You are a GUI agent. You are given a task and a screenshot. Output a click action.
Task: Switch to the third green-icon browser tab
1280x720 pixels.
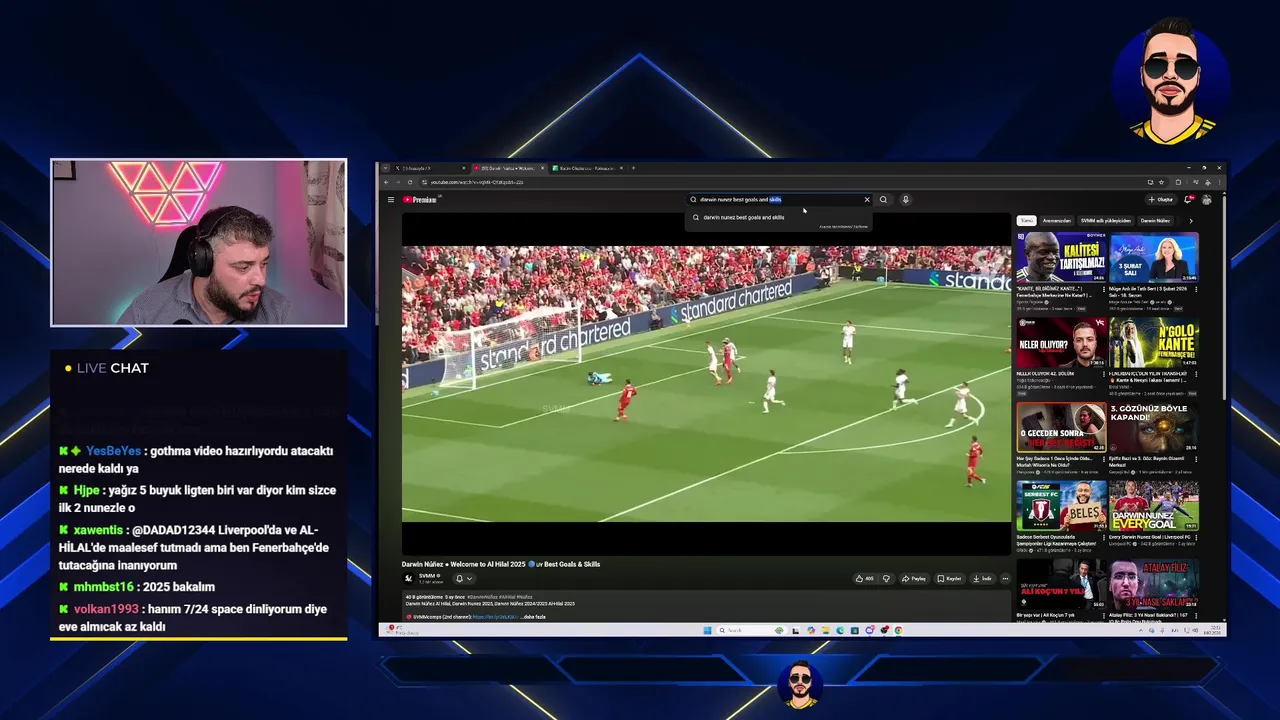(x=586, y=168)
